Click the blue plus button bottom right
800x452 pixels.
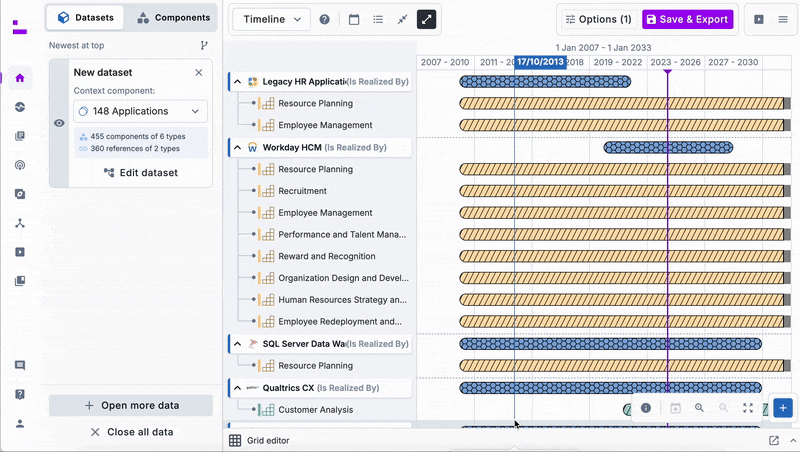click(x=783, y=408)
